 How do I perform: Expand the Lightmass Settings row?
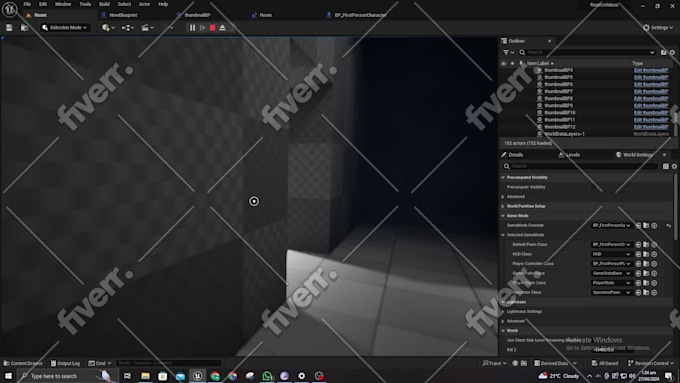click(x=503, y=311)
